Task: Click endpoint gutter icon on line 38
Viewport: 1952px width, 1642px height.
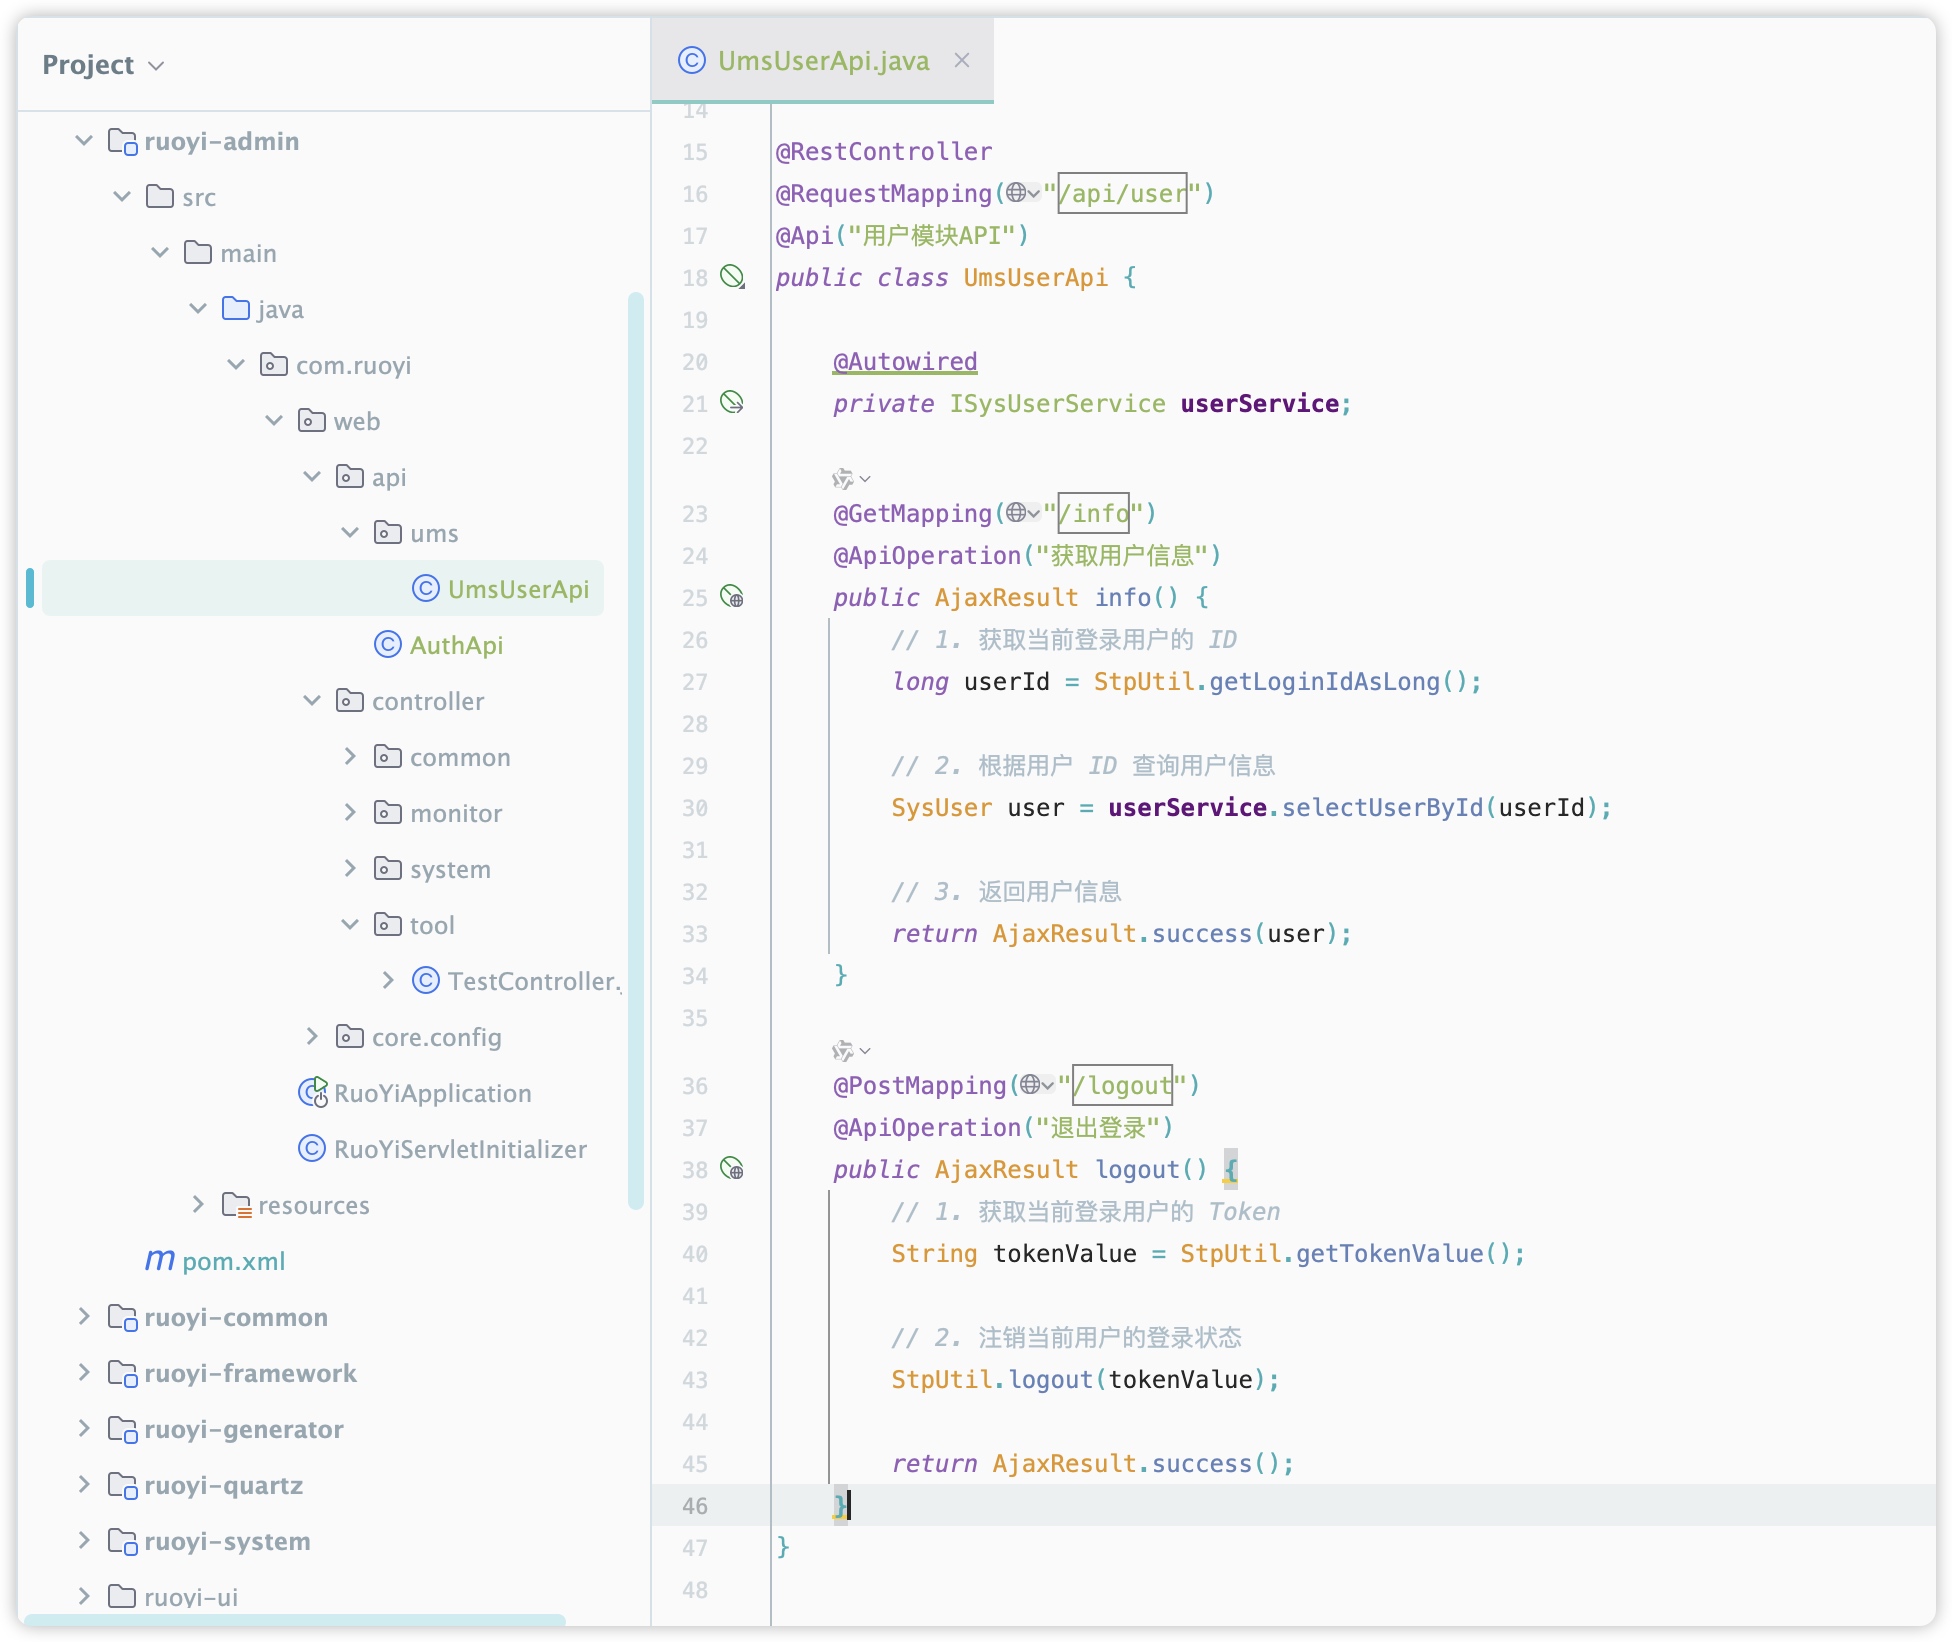Action: [732, 1169]
